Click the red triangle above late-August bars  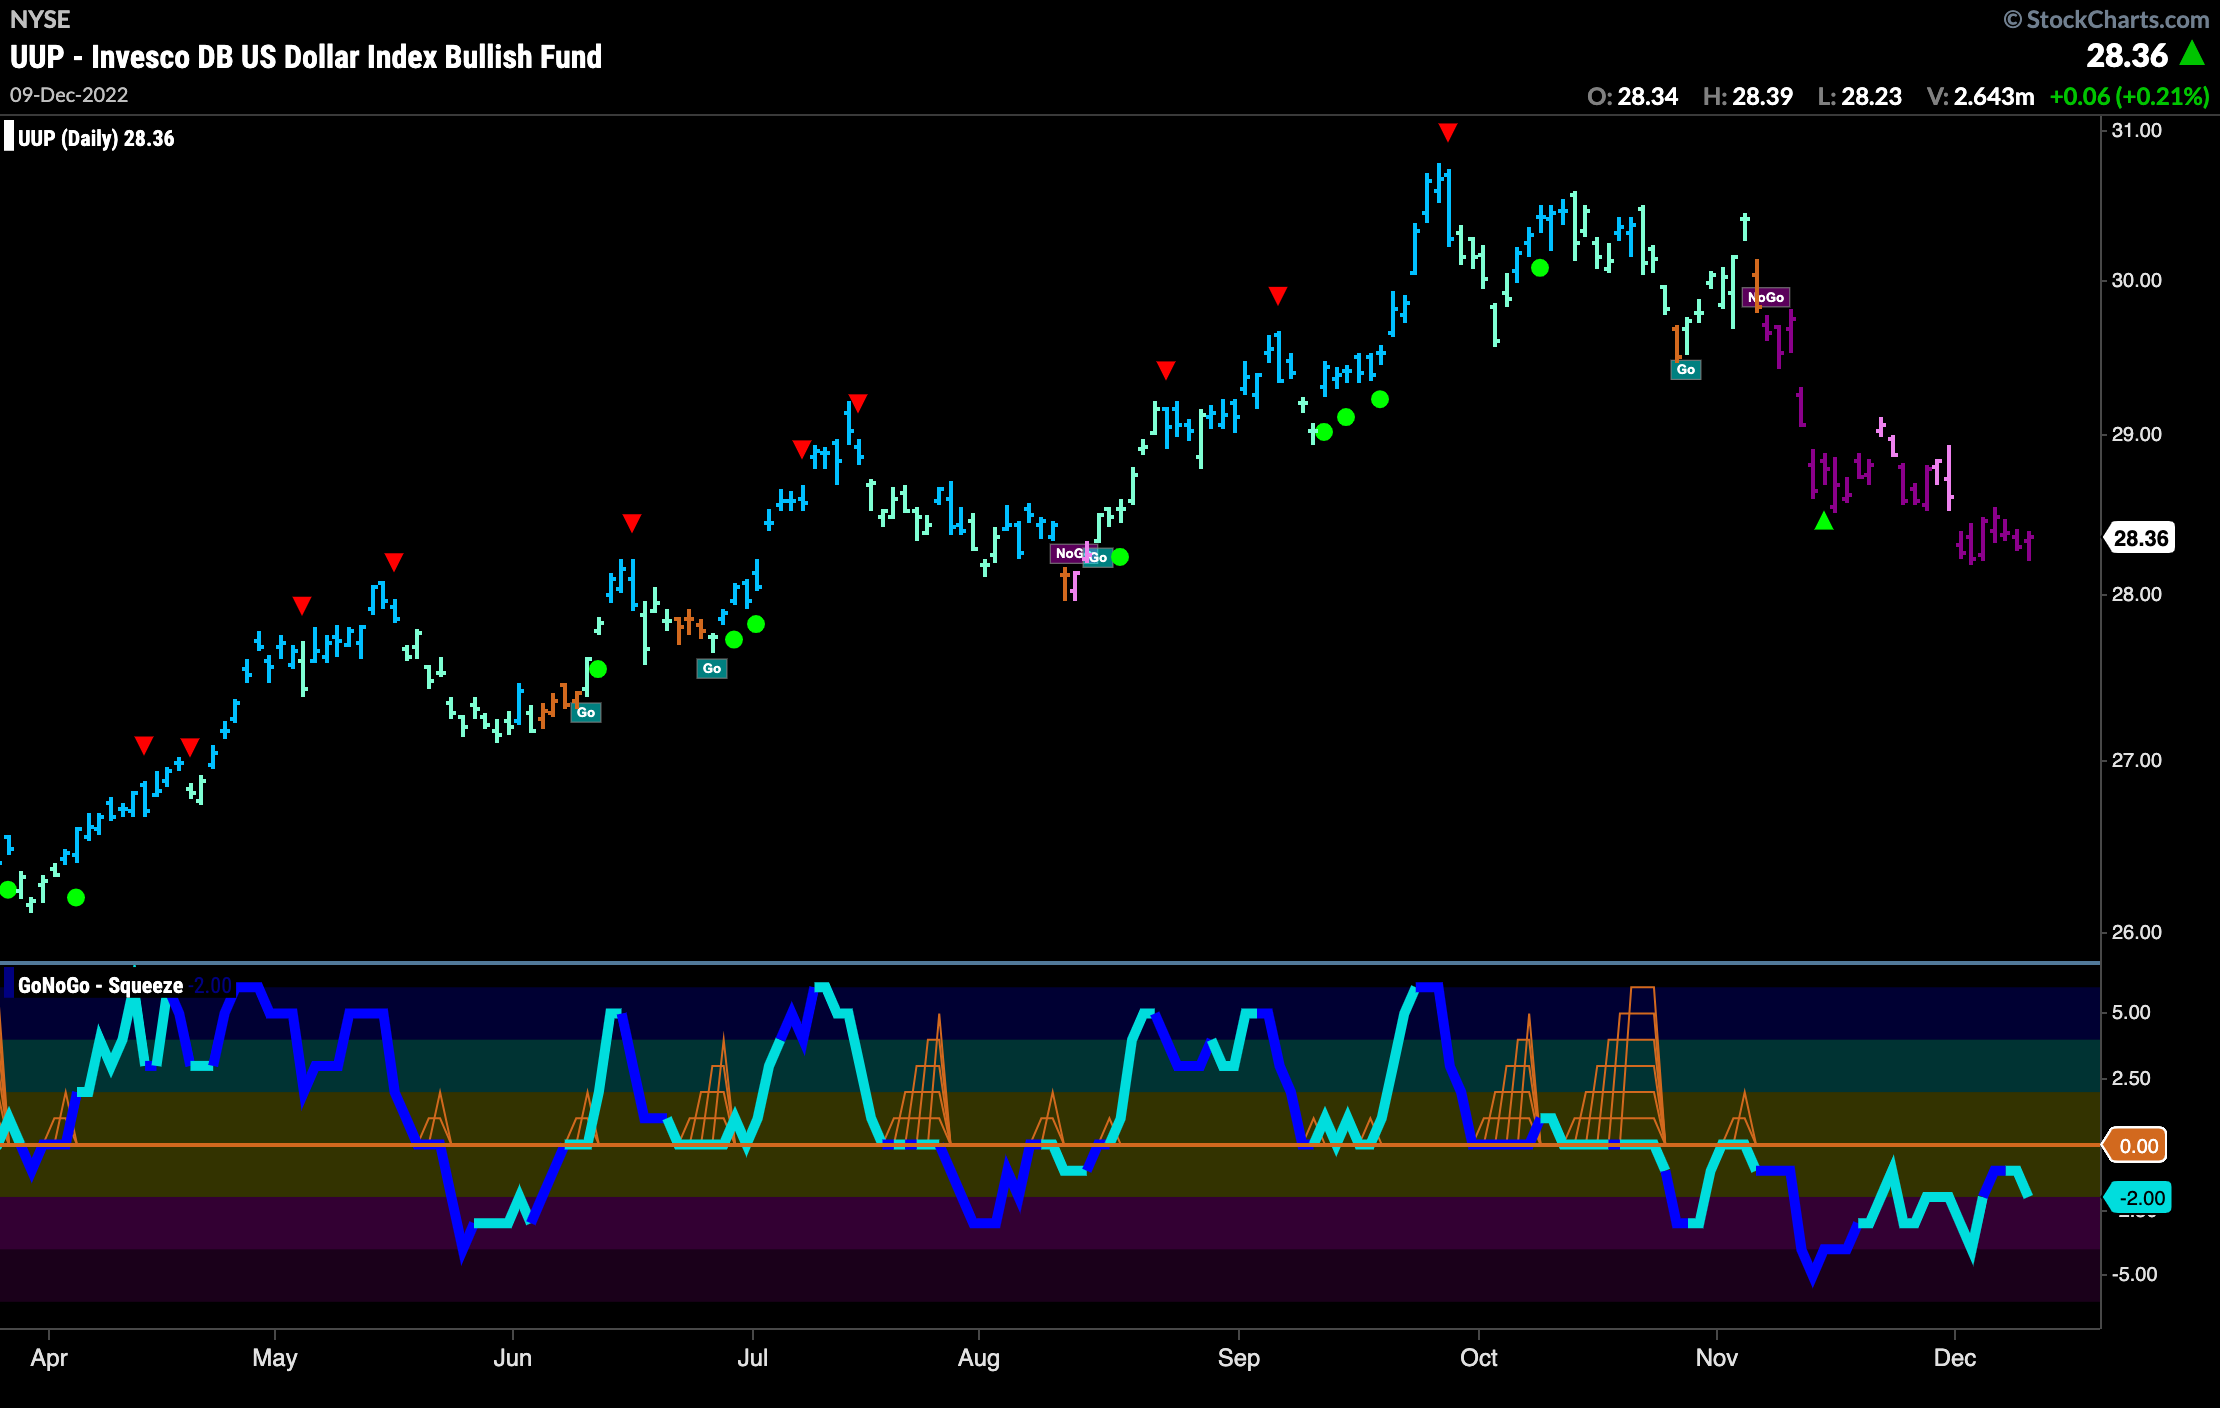click(1166, 370)
